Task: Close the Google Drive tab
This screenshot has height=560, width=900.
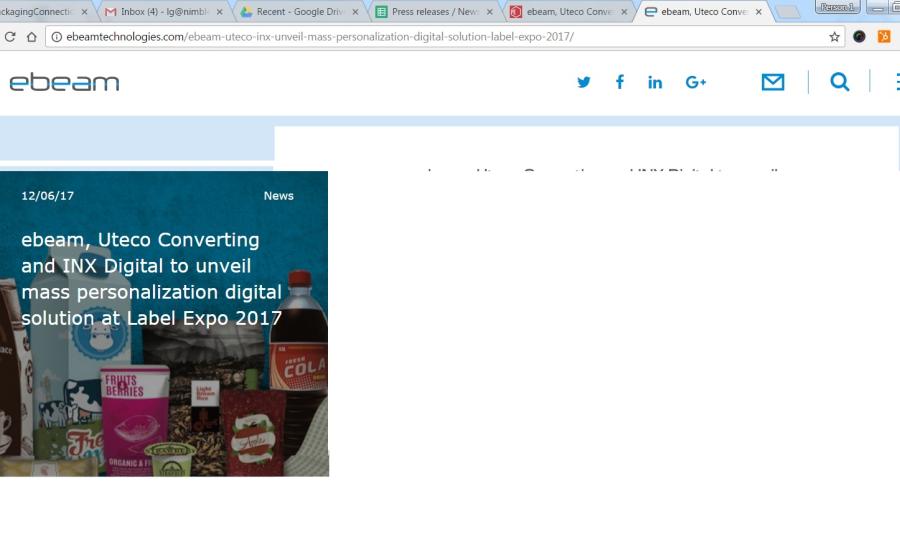Action: pyautogui.click(x=355, y=11)
